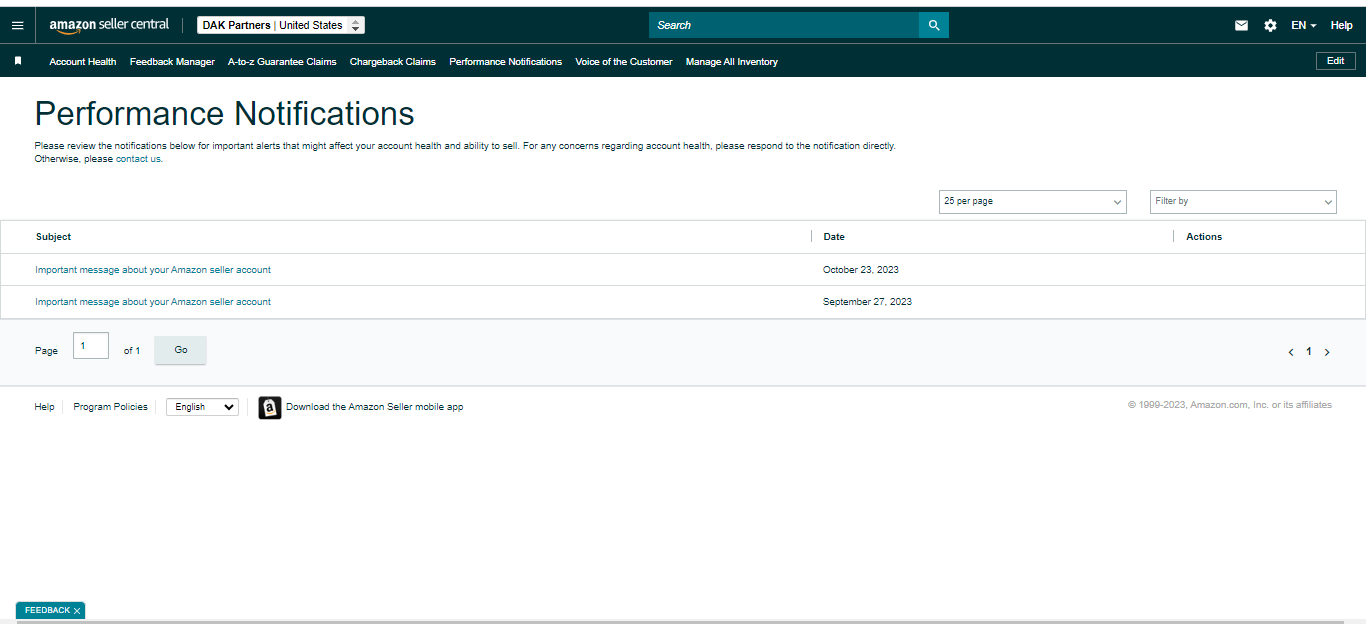1366x624 pixels.
Task: Click the footer Help link
Action: (44, 407)
